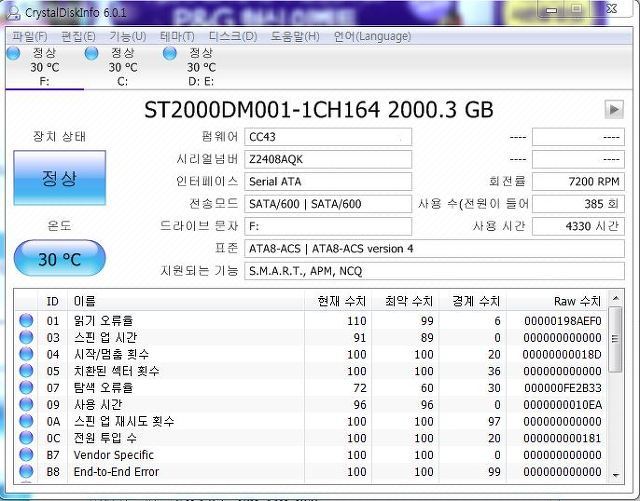Click the Raw 수치 column header

(557, 301)
